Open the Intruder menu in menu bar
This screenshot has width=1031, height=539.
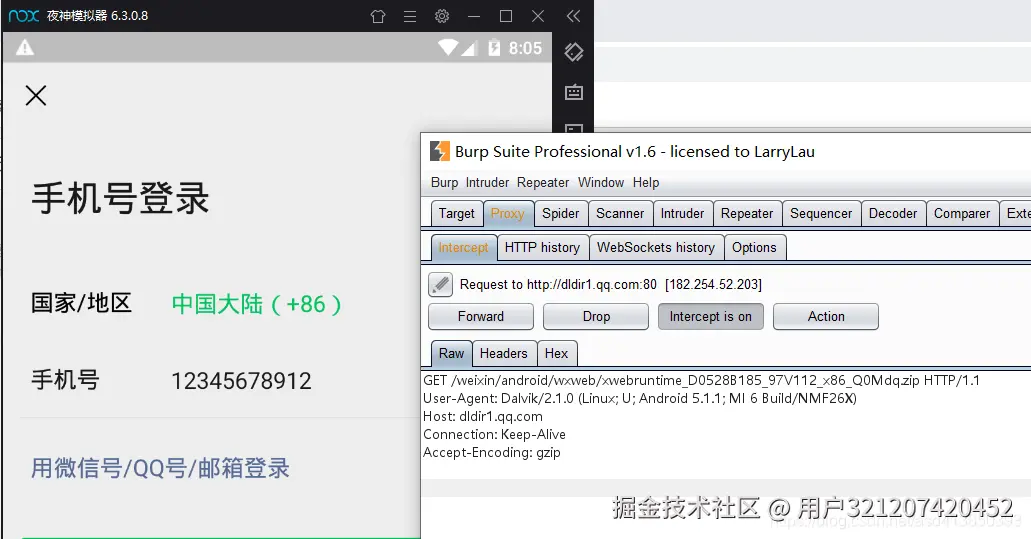pyautogui.click(x=487, y=183)
